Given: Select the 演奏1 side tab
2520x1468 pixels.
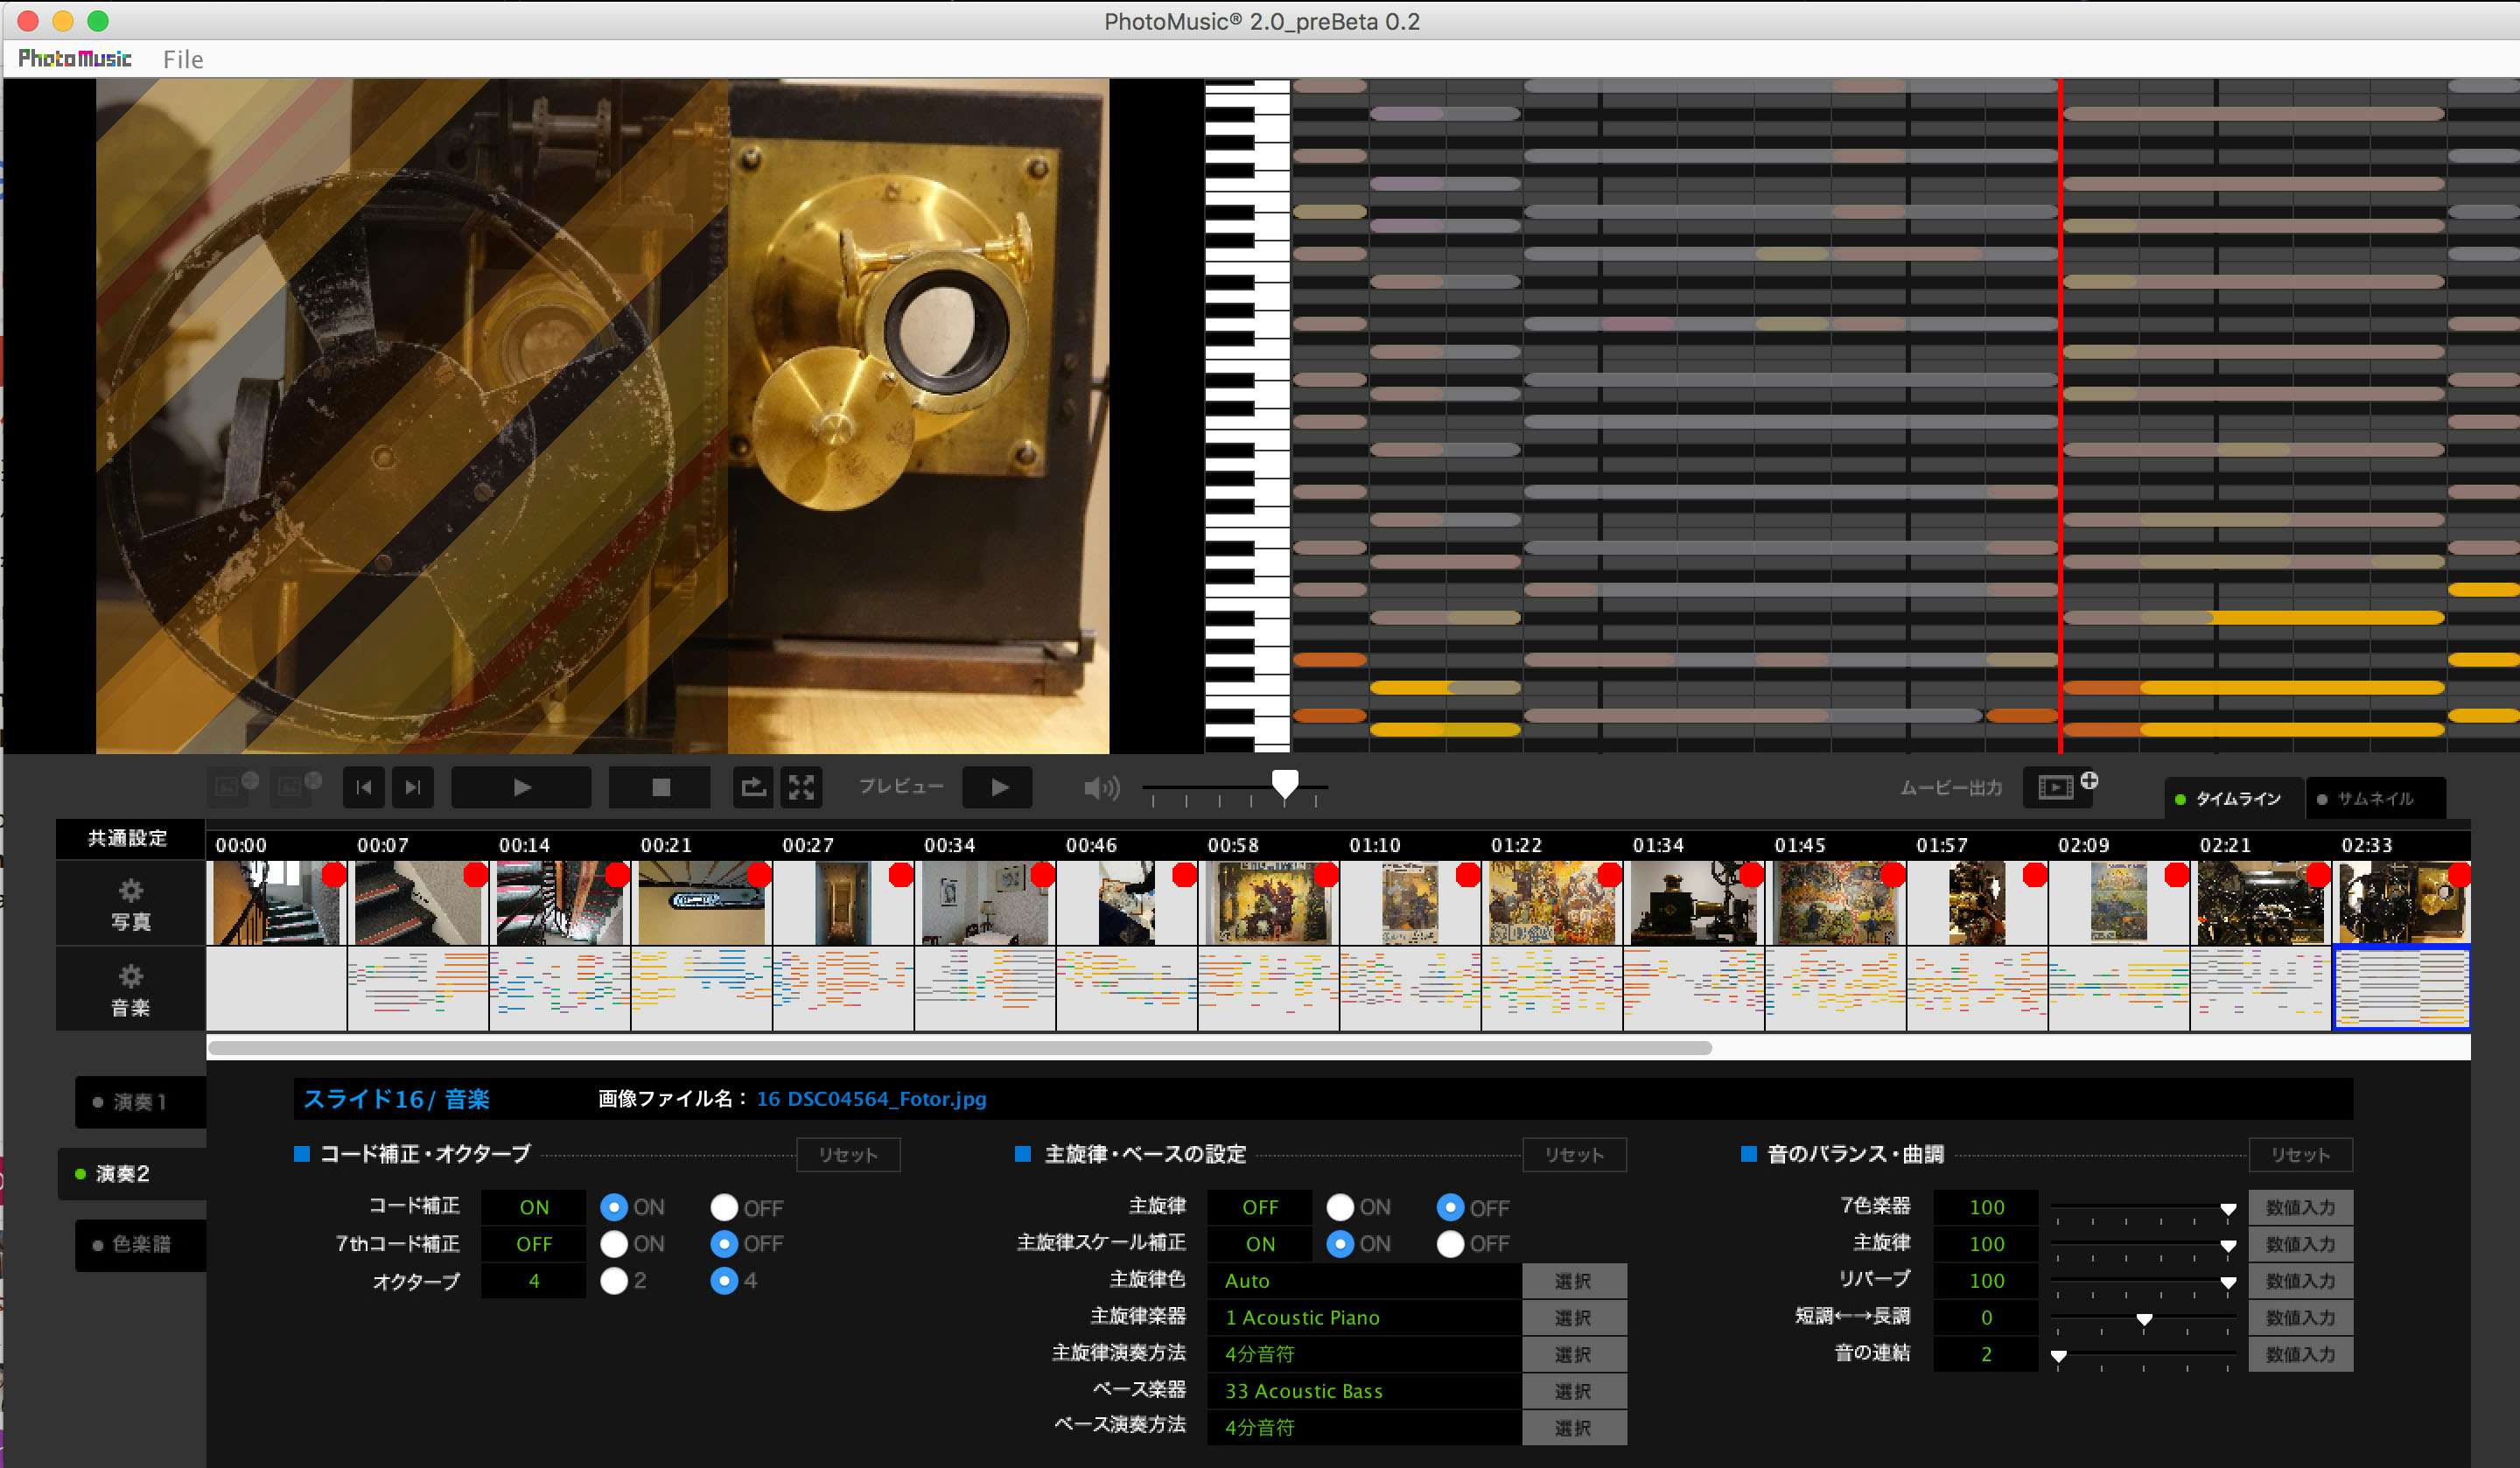Looking at the screenshot, I should tap(140, 1101).
